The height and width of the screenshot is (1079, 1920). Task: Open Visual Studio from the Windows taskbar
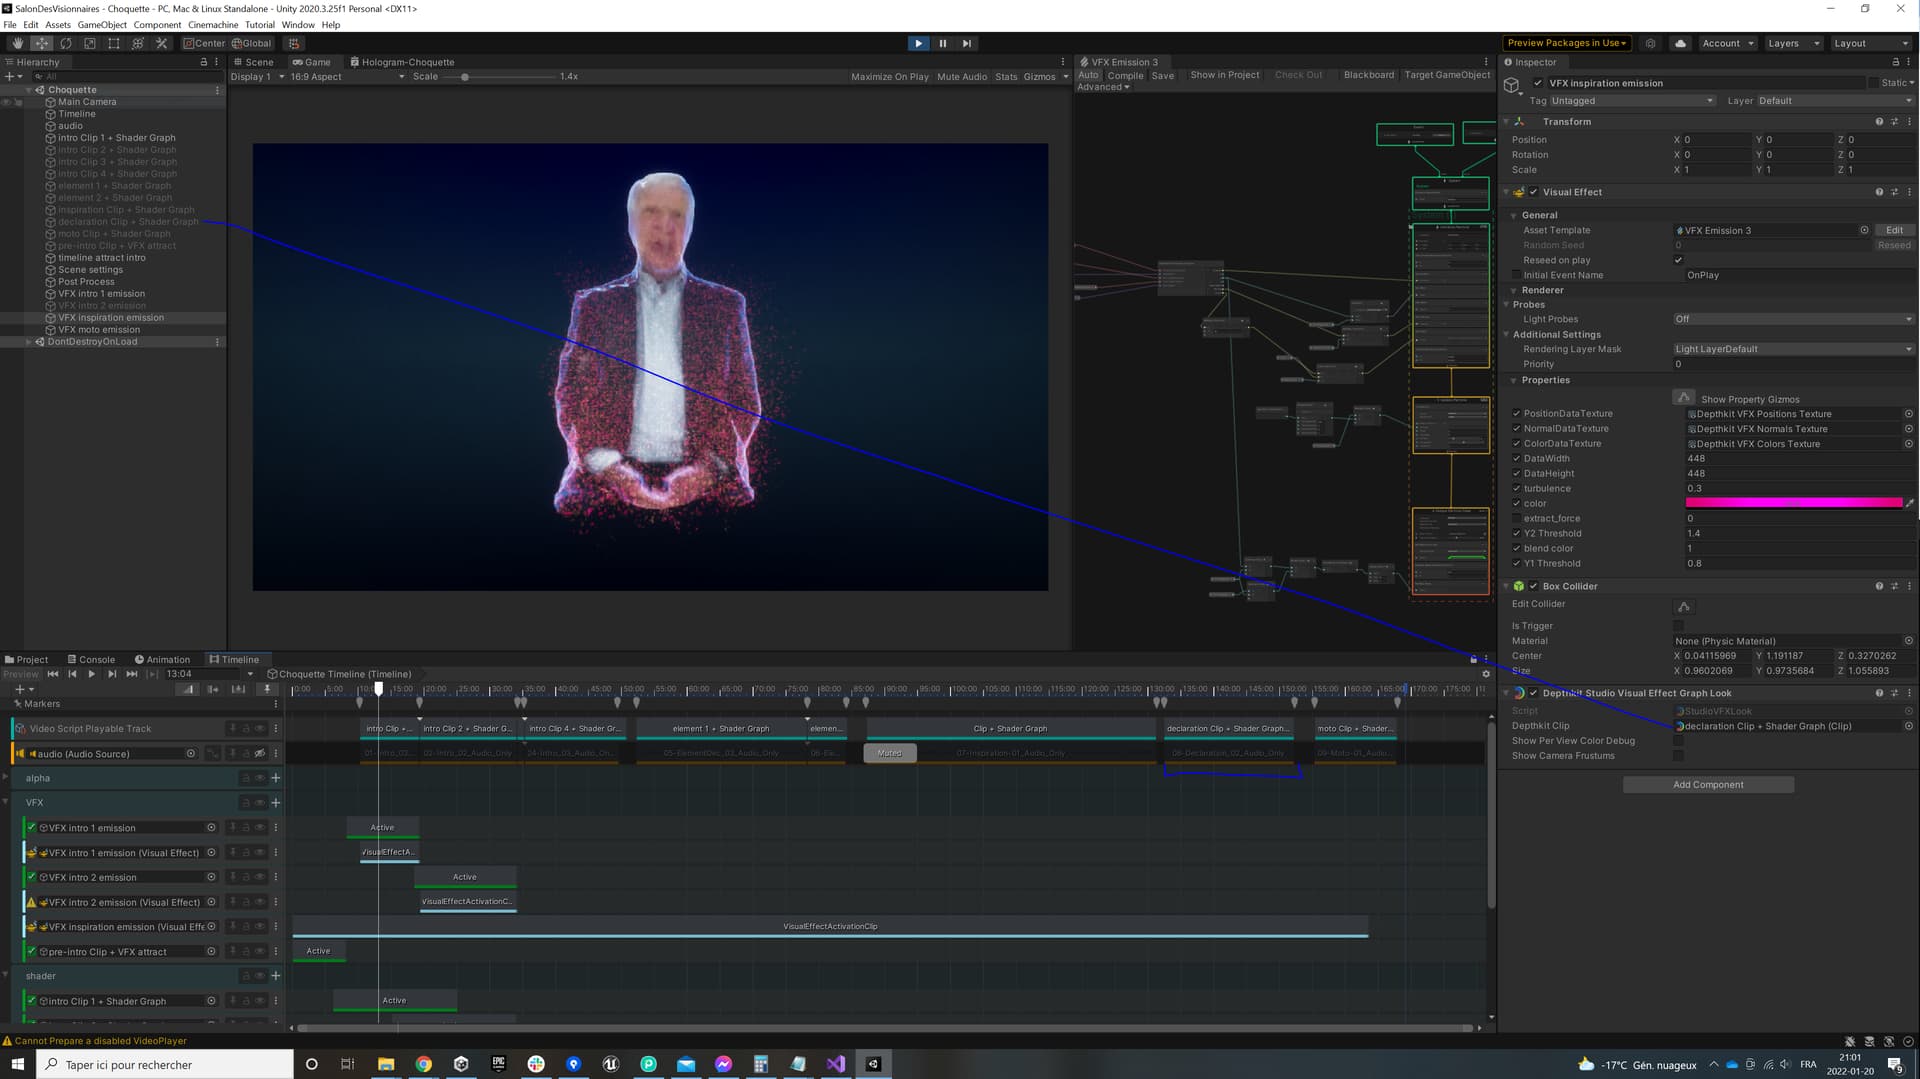836,1064
